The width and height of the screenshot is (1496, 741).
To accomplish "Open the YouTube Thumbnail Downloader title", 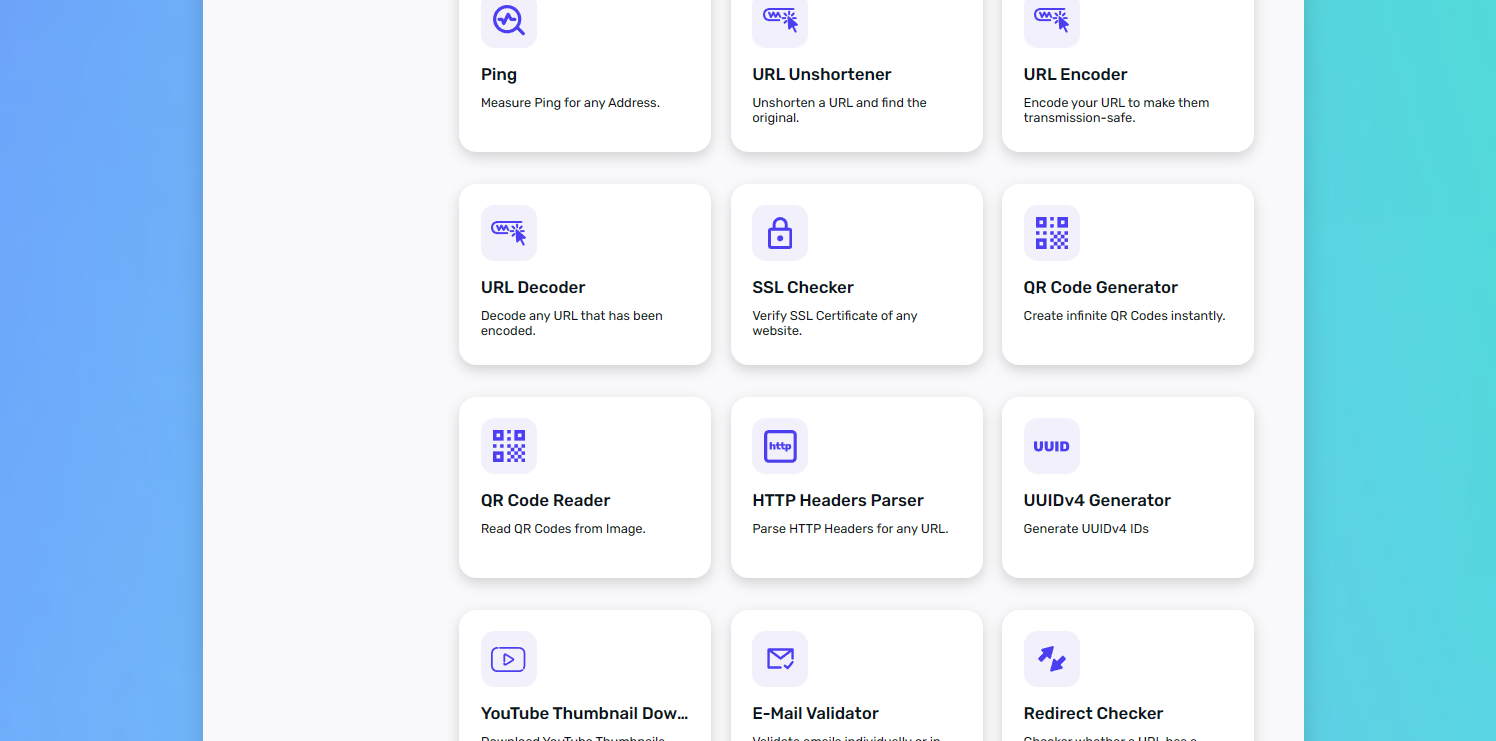I will pos(585,714).
